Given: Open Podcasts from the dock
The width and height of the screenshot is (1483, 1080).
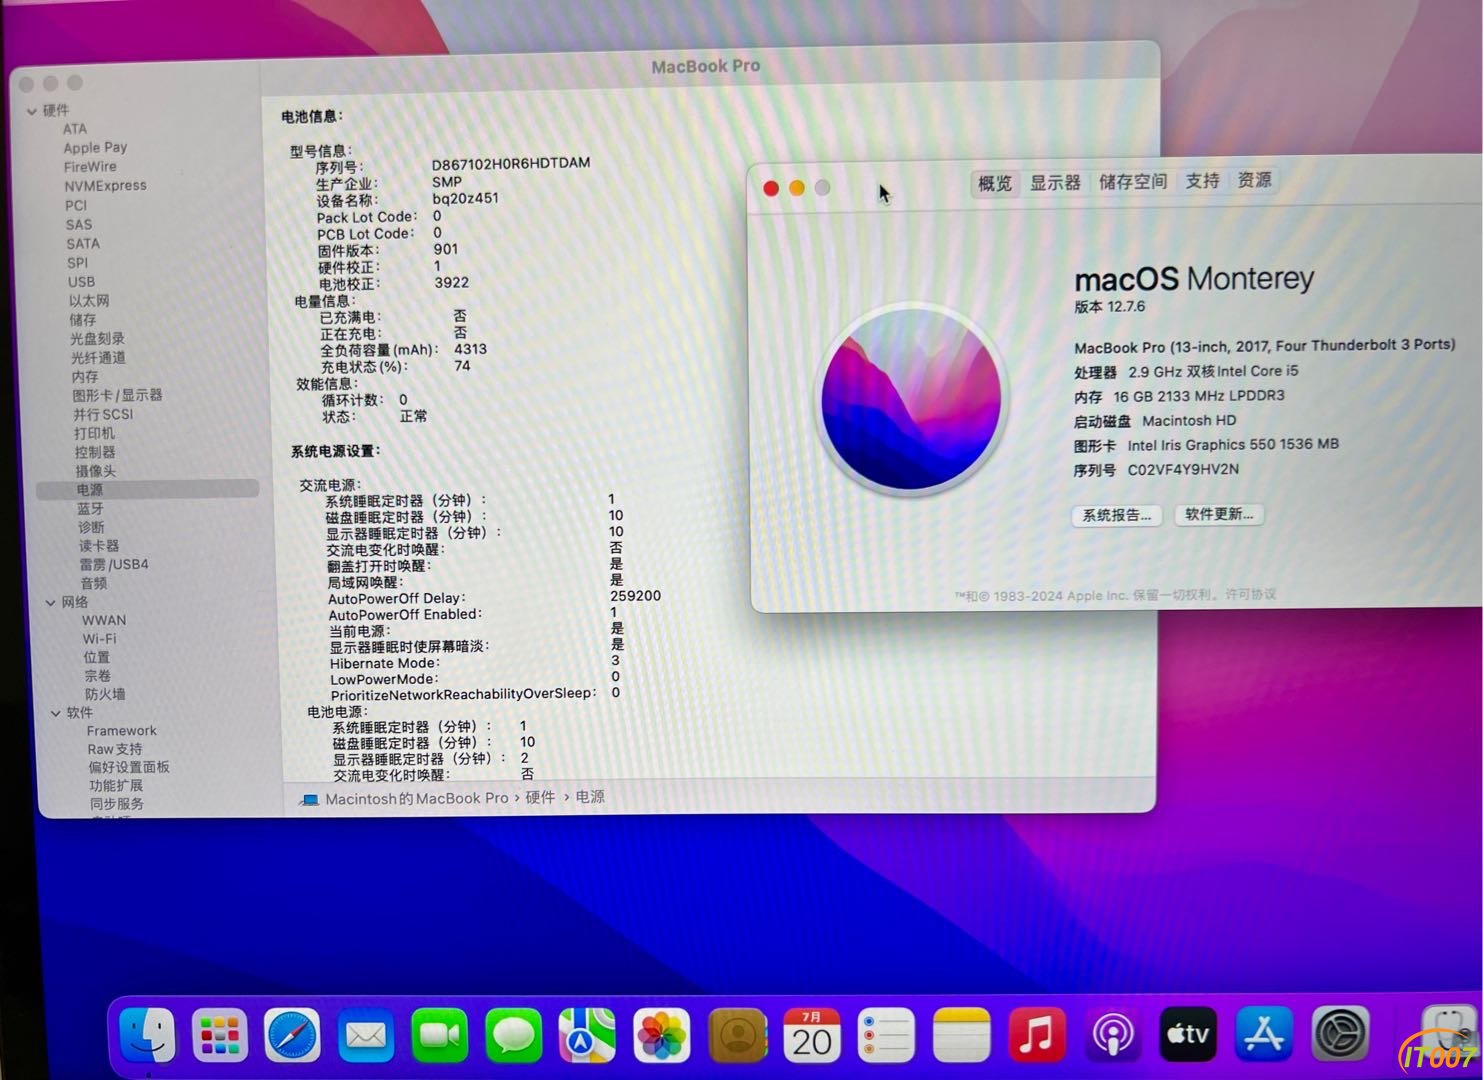Looking at the screenshot, I should [x=1112, y=1035].
